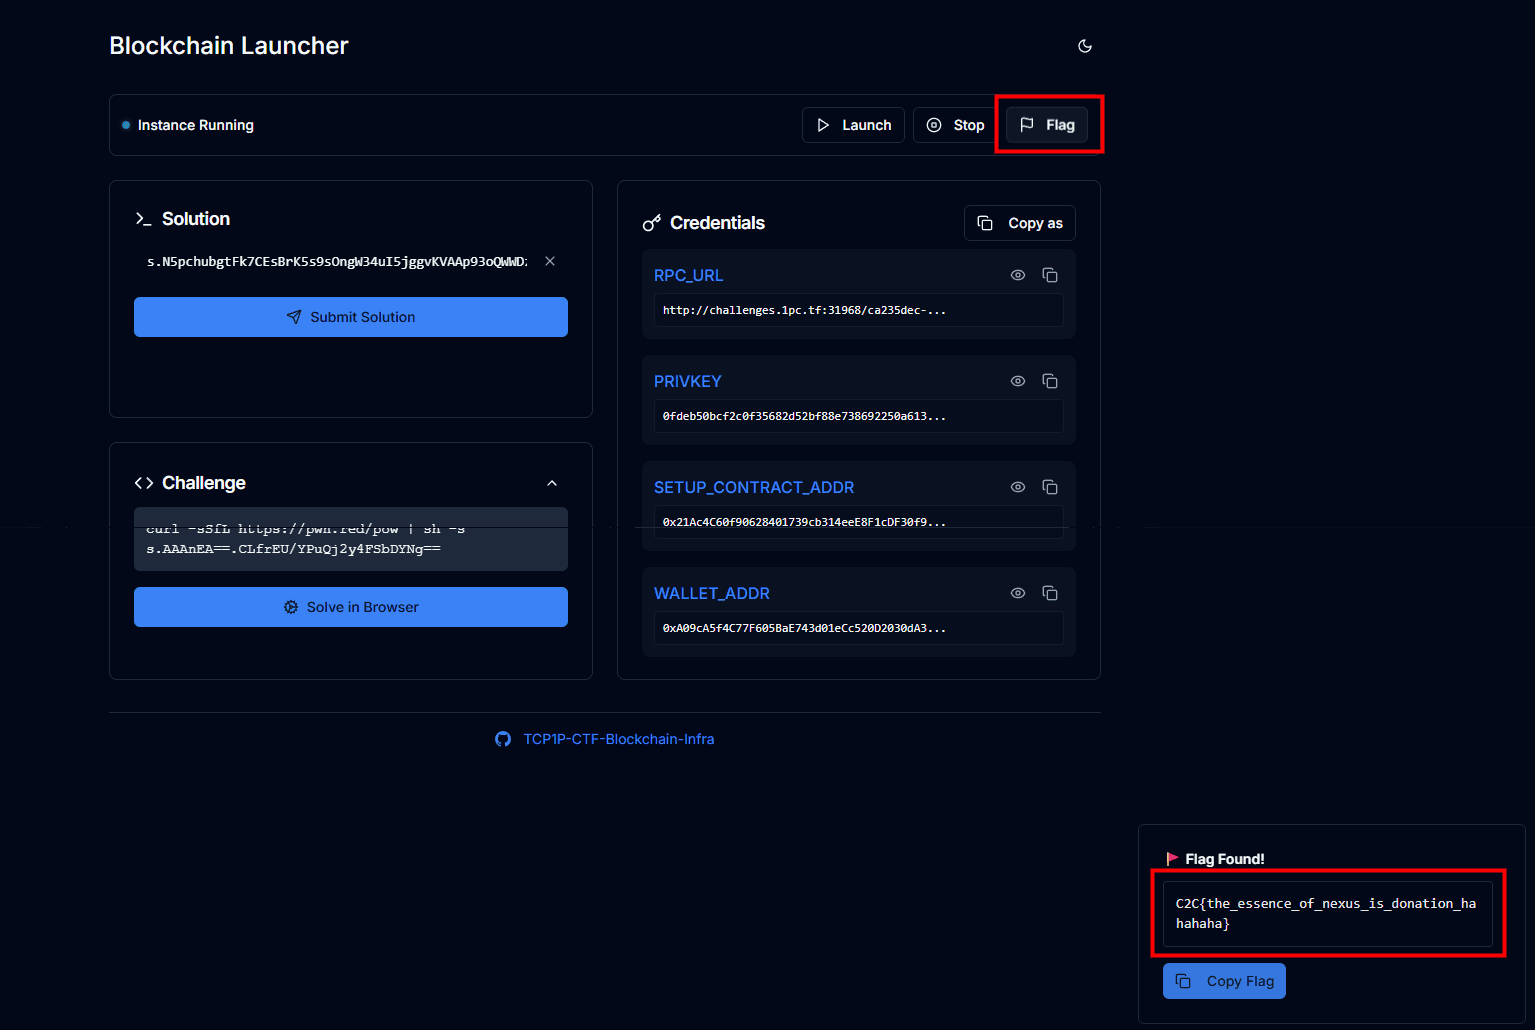This screenshot has height=1030, width=1535.
Task: Copy the WALLET_ADDR value
Action: (x=1050, y=593)
